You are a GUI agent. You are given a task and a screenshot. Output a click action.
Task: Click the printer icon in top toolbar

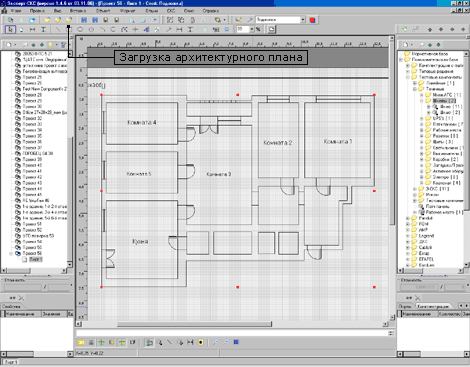tap(143, 20)
